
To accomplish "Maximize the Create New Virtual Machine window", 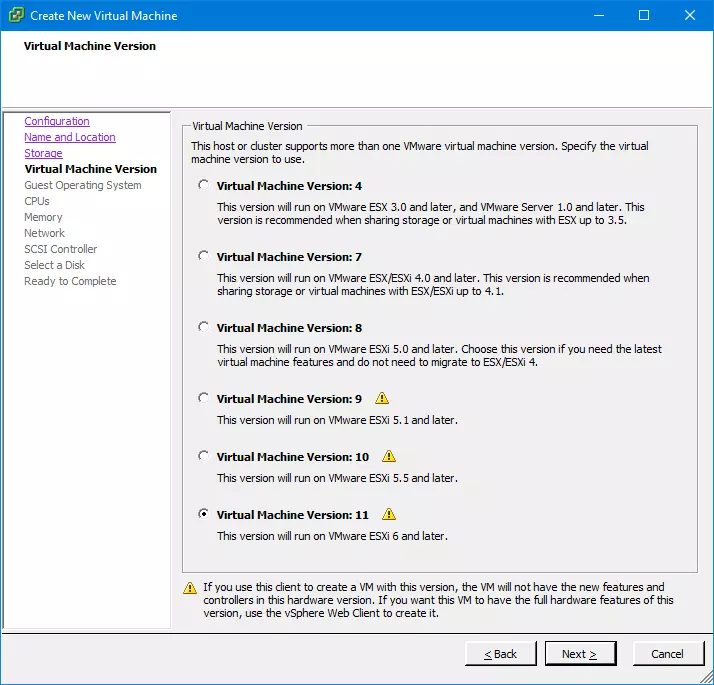I will coord(644,15).
